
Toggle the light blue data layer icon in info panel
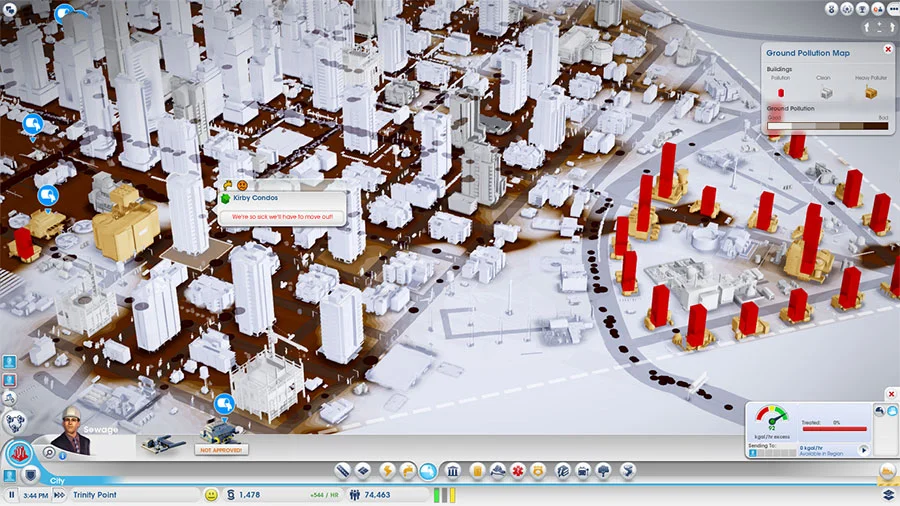tap(892, 410)
